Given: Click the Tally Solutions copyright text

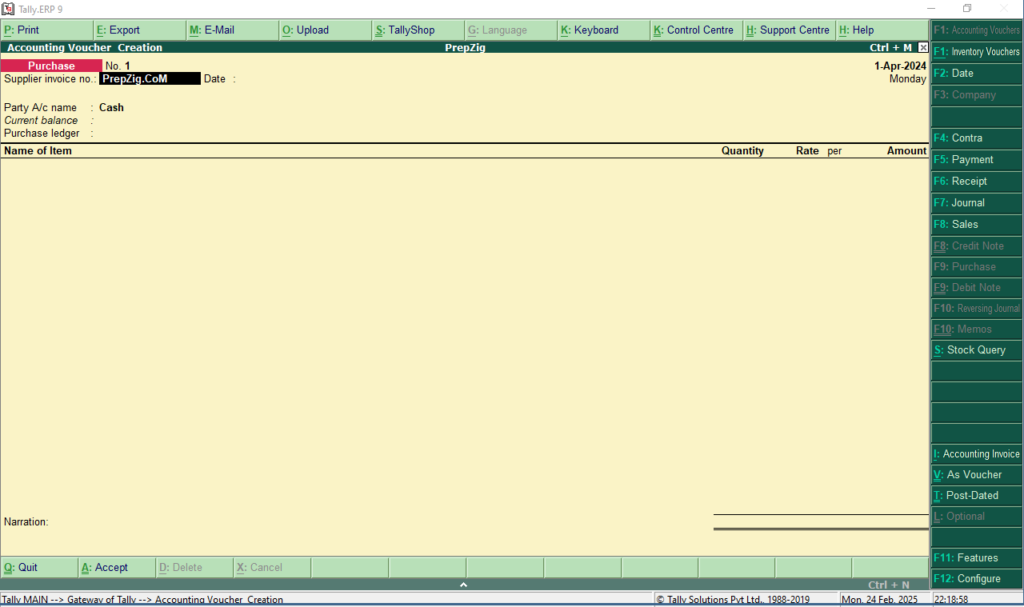Looking at the screenshot, I should [733, 600].
